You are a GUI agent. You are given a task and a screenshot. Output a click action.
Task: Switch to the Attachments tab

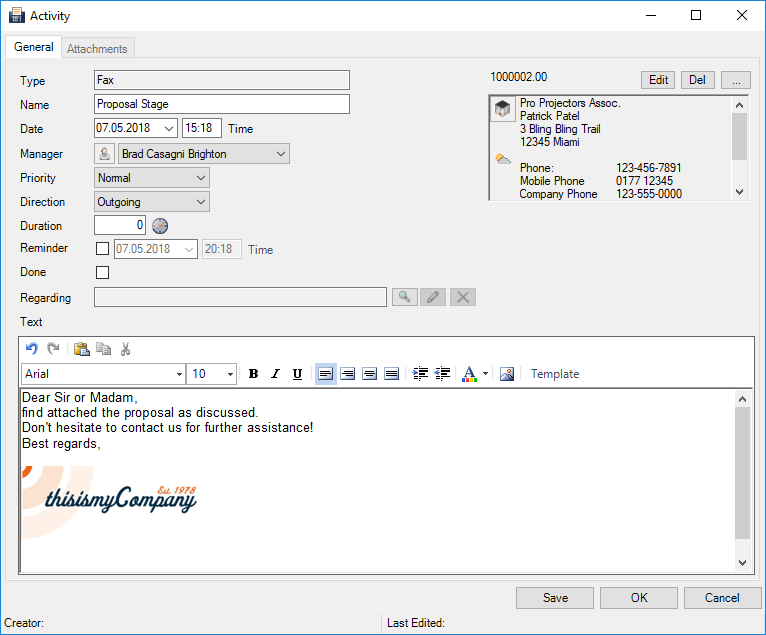coord(97,48)
